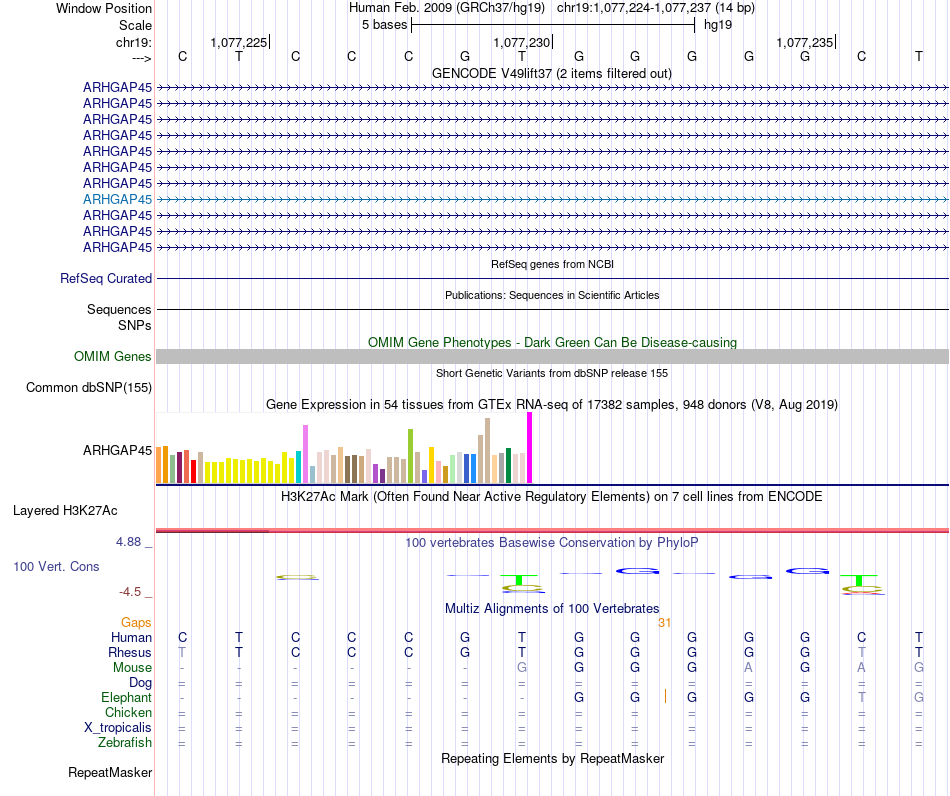Select the Human species row label

[x=131, y=637]
